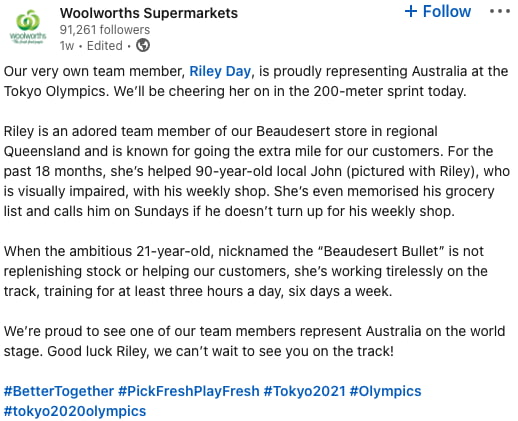Click the 1w Edited timestamp

click(x=91, y=46)
